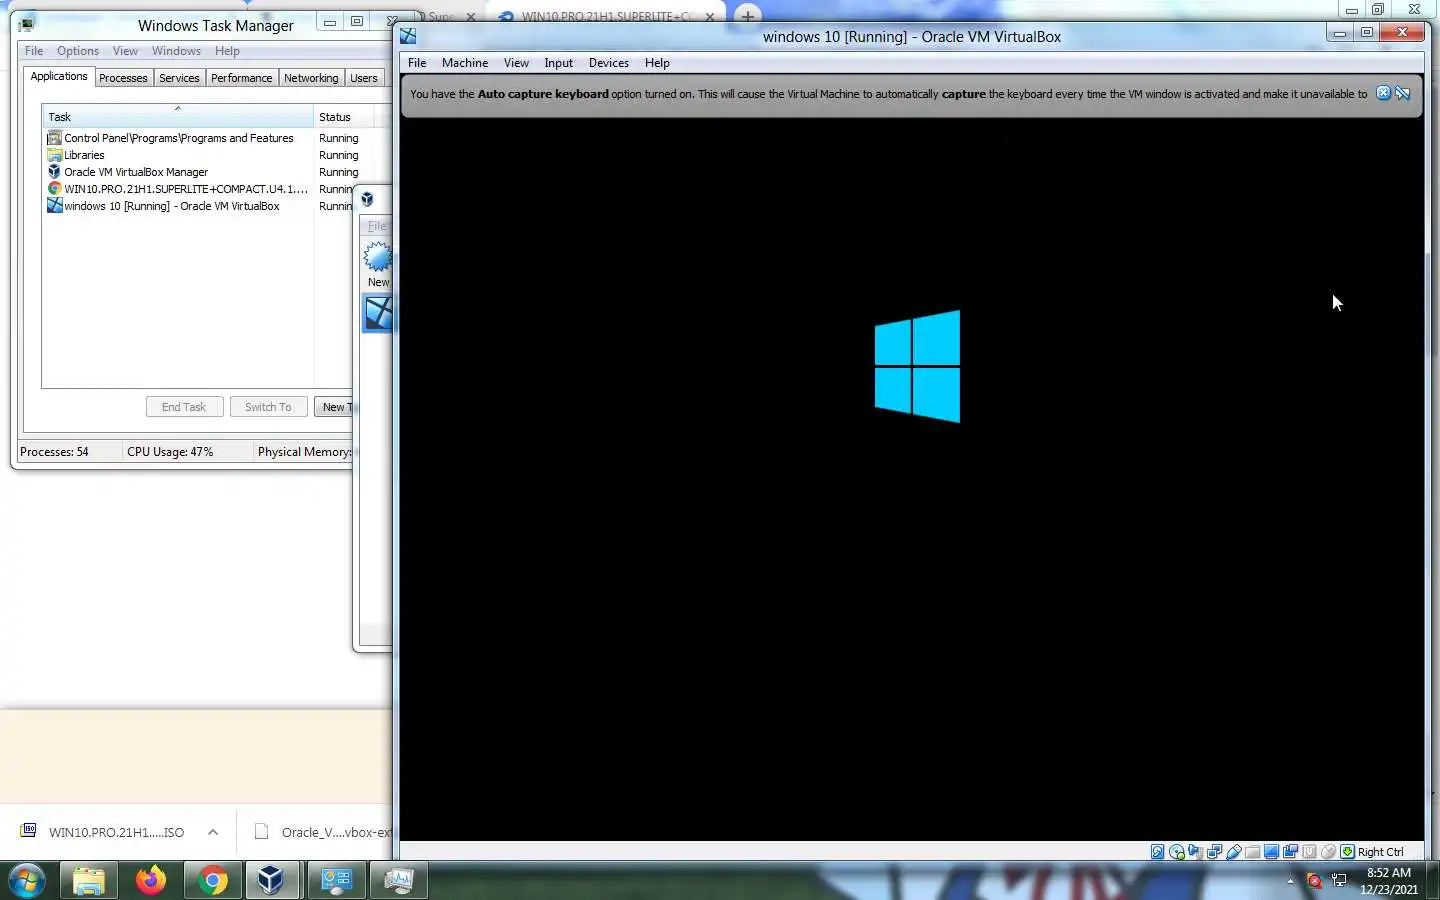
Task: Click Switch To button
Action: (268, 407)
